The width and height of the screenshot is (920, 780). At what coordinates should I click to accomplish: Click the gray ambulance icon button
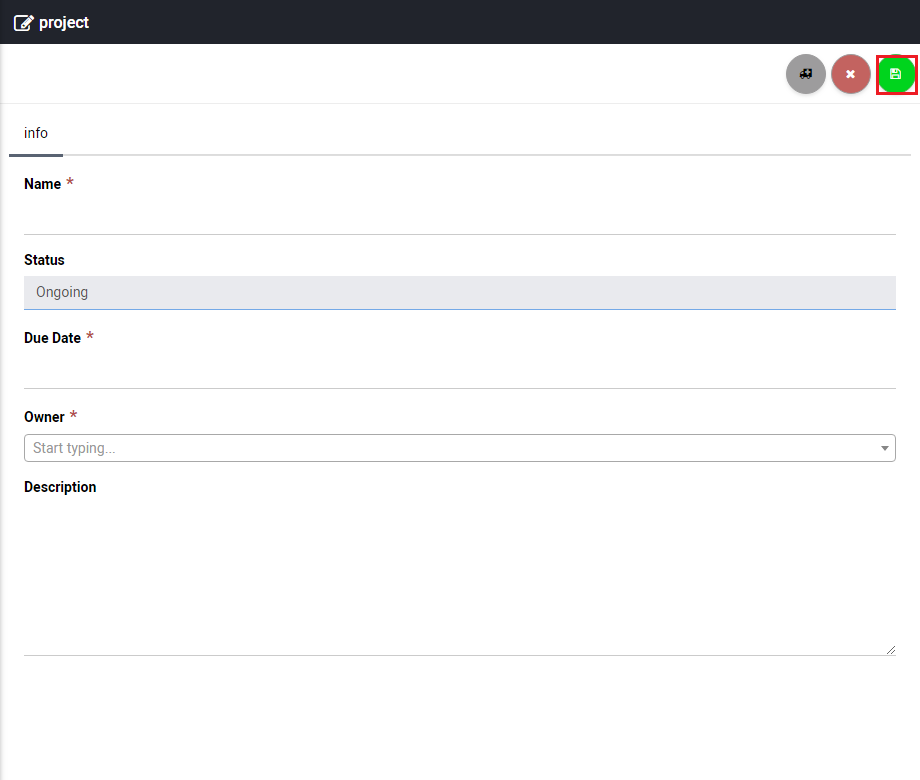[806, 74]
